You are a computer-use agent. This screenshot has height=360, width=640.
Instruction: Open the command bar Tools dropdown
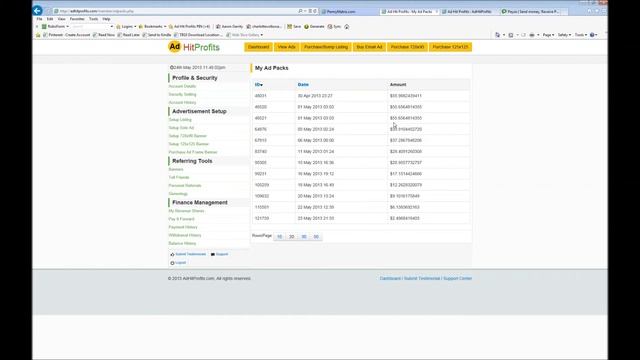coord(580,35)
